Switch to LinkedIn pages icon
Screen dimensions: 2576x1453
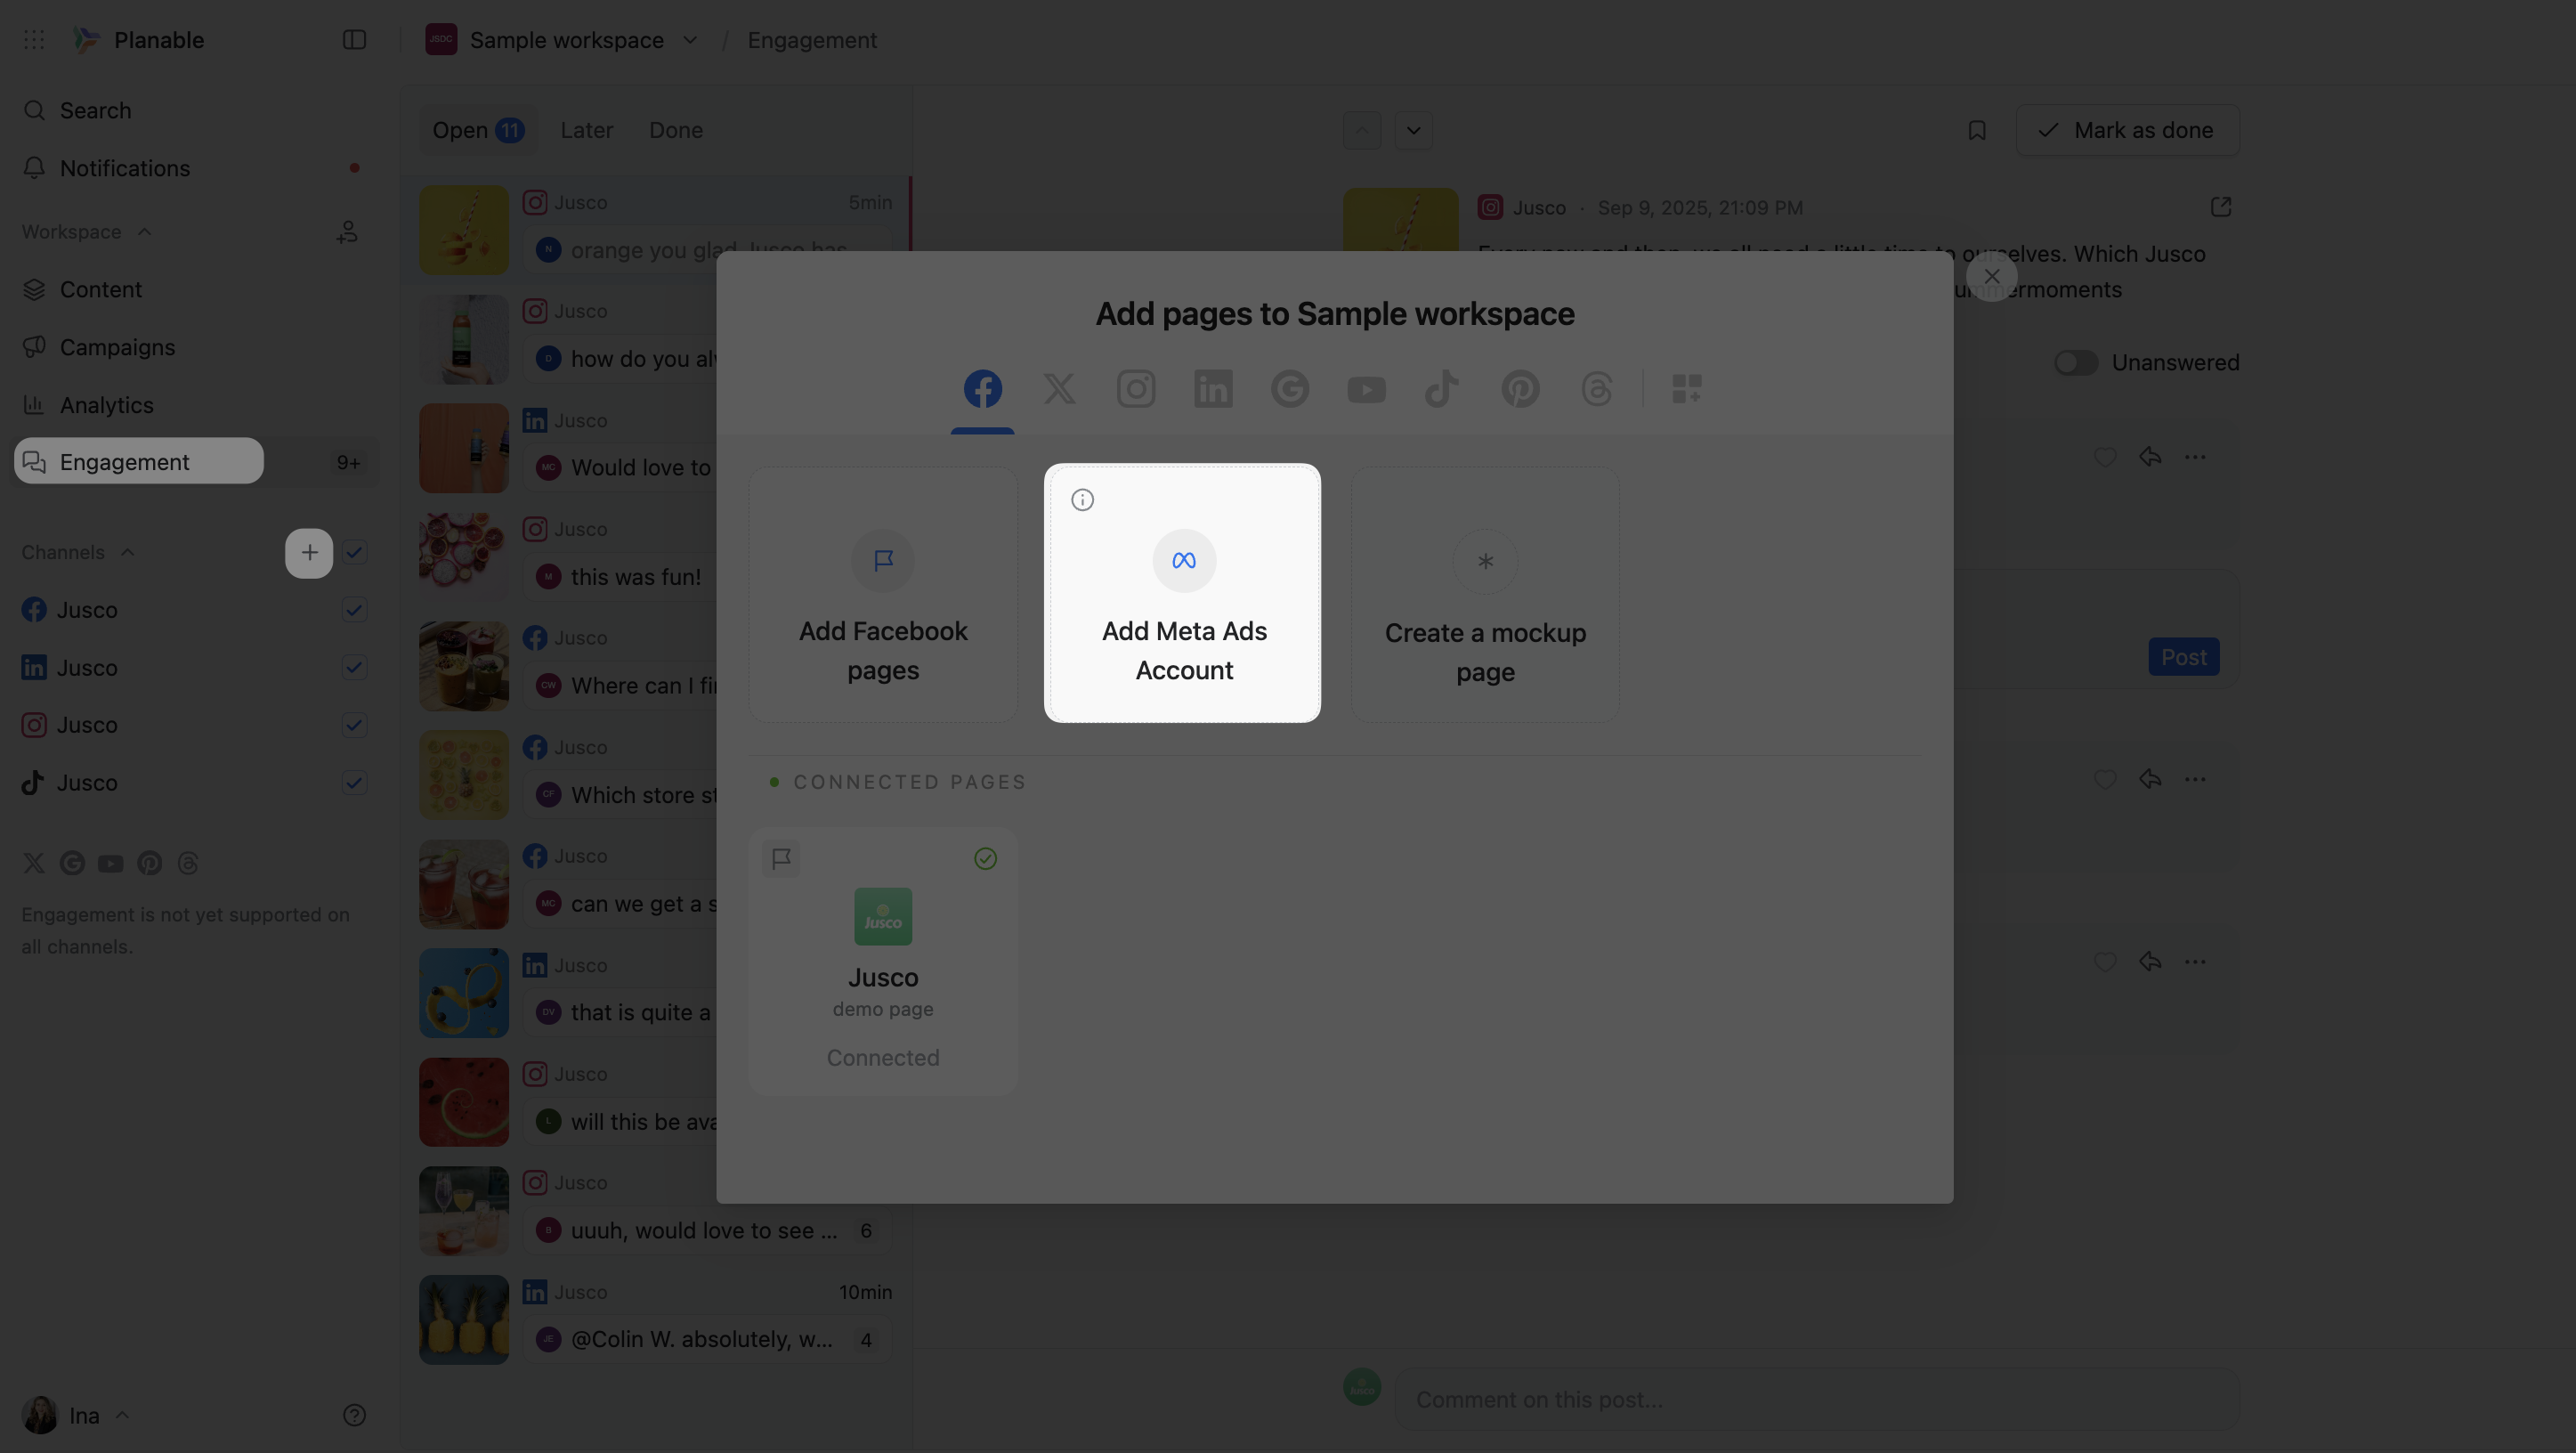1212,388
